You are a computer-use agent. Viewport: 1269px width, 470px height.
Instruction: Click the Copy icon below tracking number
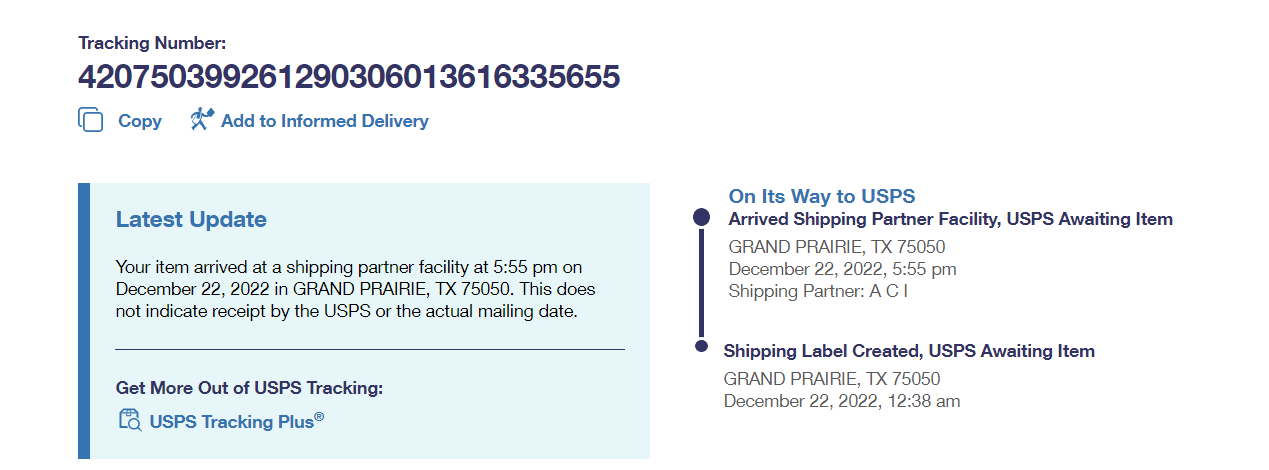pos(91,120)
